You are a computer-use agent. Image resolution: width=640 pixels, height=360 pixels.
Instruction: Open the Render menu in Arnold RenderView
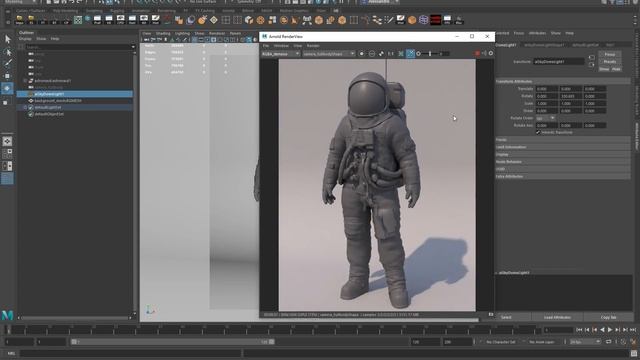click(x=313, y=46)
